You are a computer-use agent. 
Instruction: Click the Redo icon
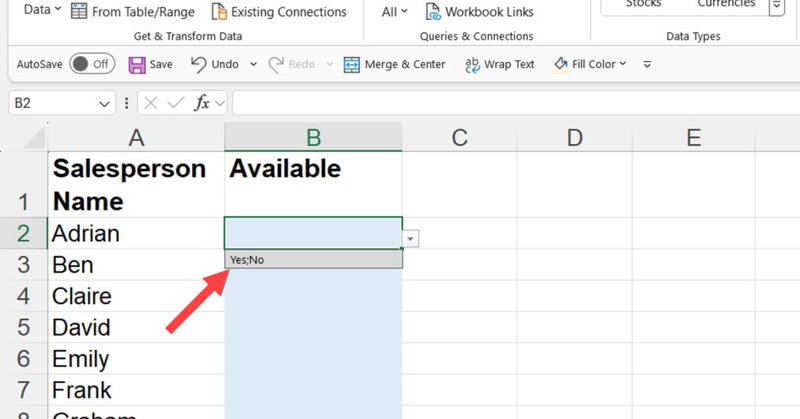click(x=276, y=64)
